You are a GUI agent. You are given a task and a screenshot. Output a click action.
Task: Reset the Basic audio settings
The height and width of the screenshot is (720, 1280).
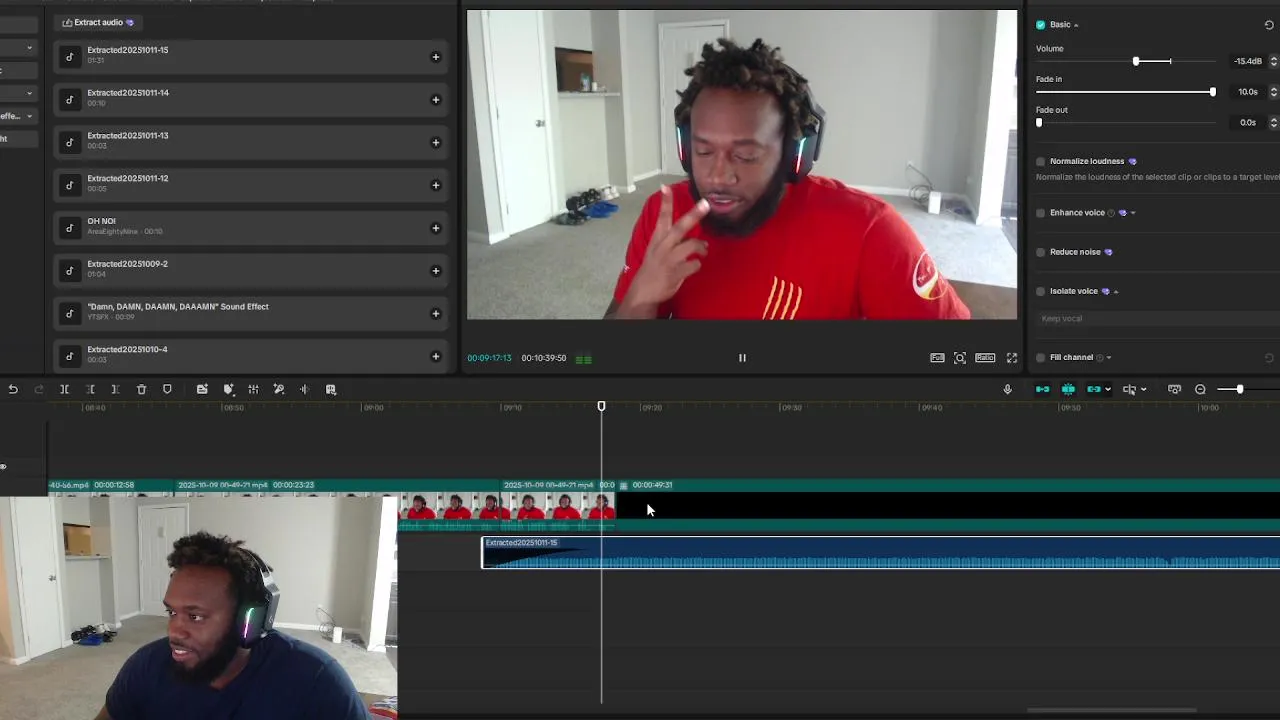1269,24
